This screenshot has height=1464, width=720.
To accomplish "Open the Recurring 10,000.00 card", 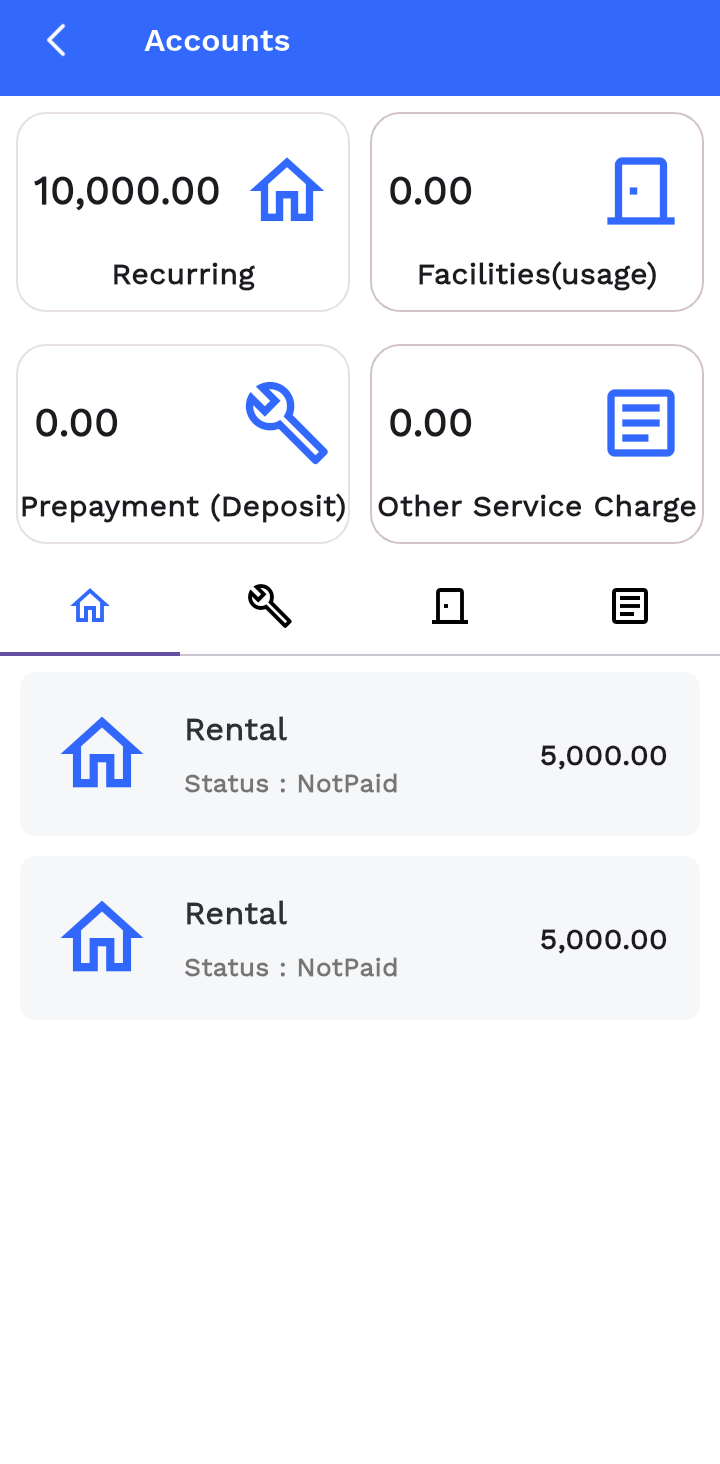I will [x=183, y=212].
